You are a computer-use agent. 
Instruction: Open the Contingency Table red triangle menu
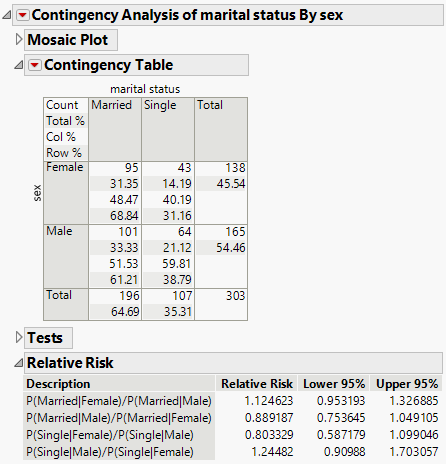click(35, 65)
